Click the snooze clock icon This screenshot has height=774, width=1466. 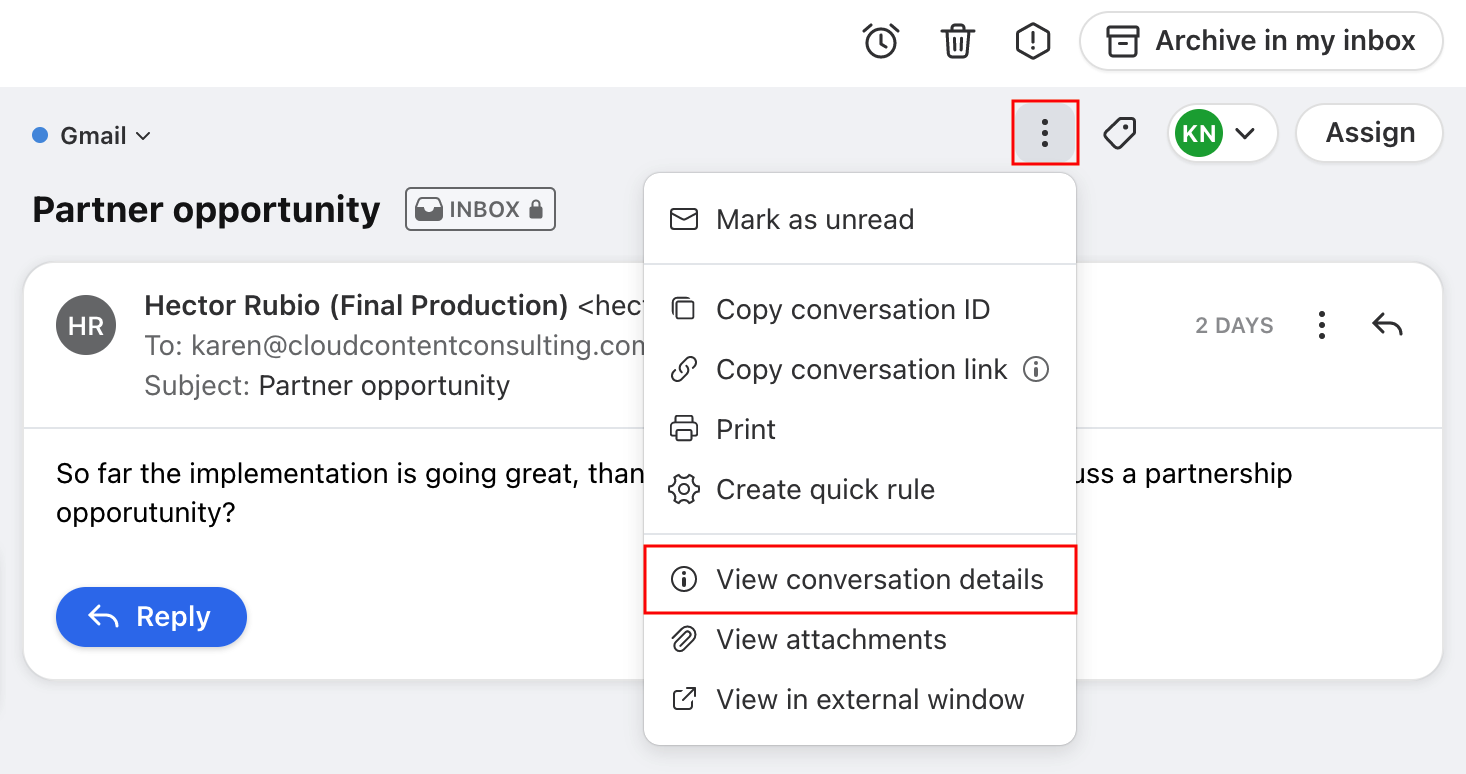(881, 41)
